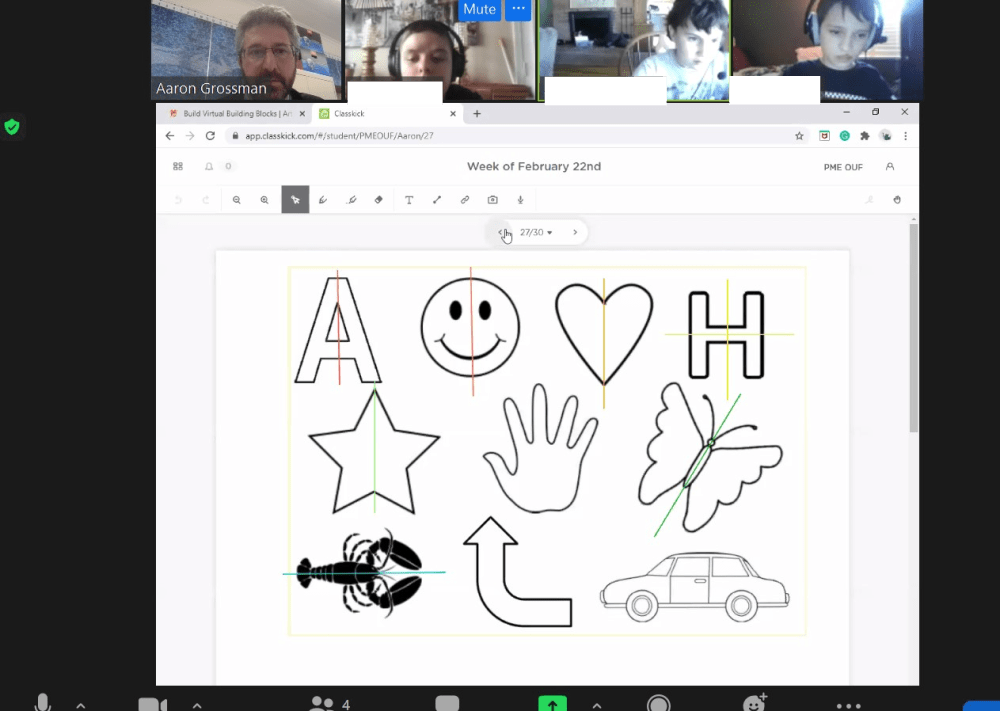Viewport: 1000px width, 711px height.
Task: Click the browser address bar URL
Action: point(340,136)
